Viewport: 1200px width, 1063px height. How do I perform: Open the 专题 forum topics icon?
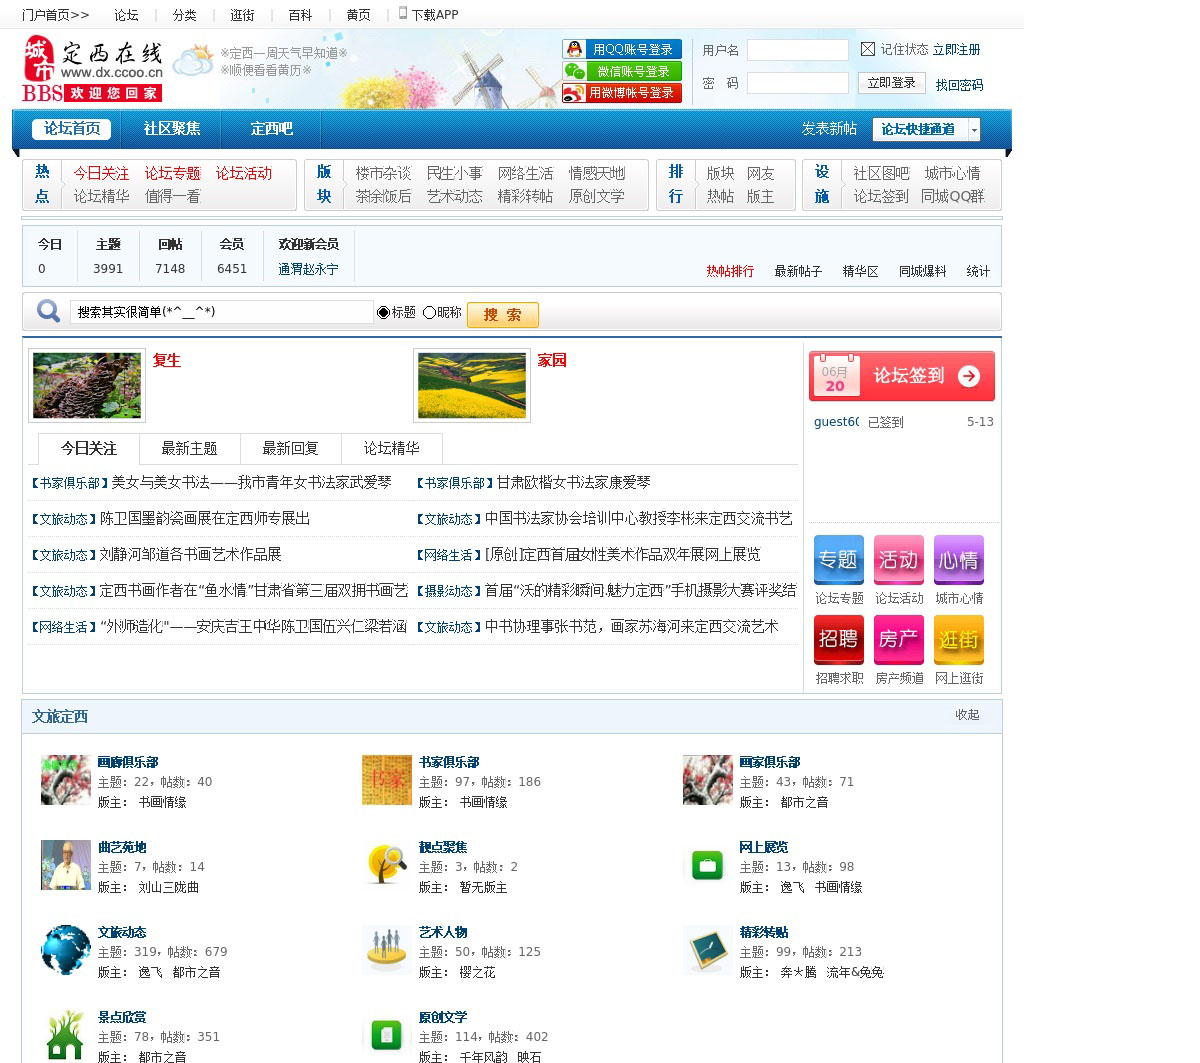pos(838,560)
